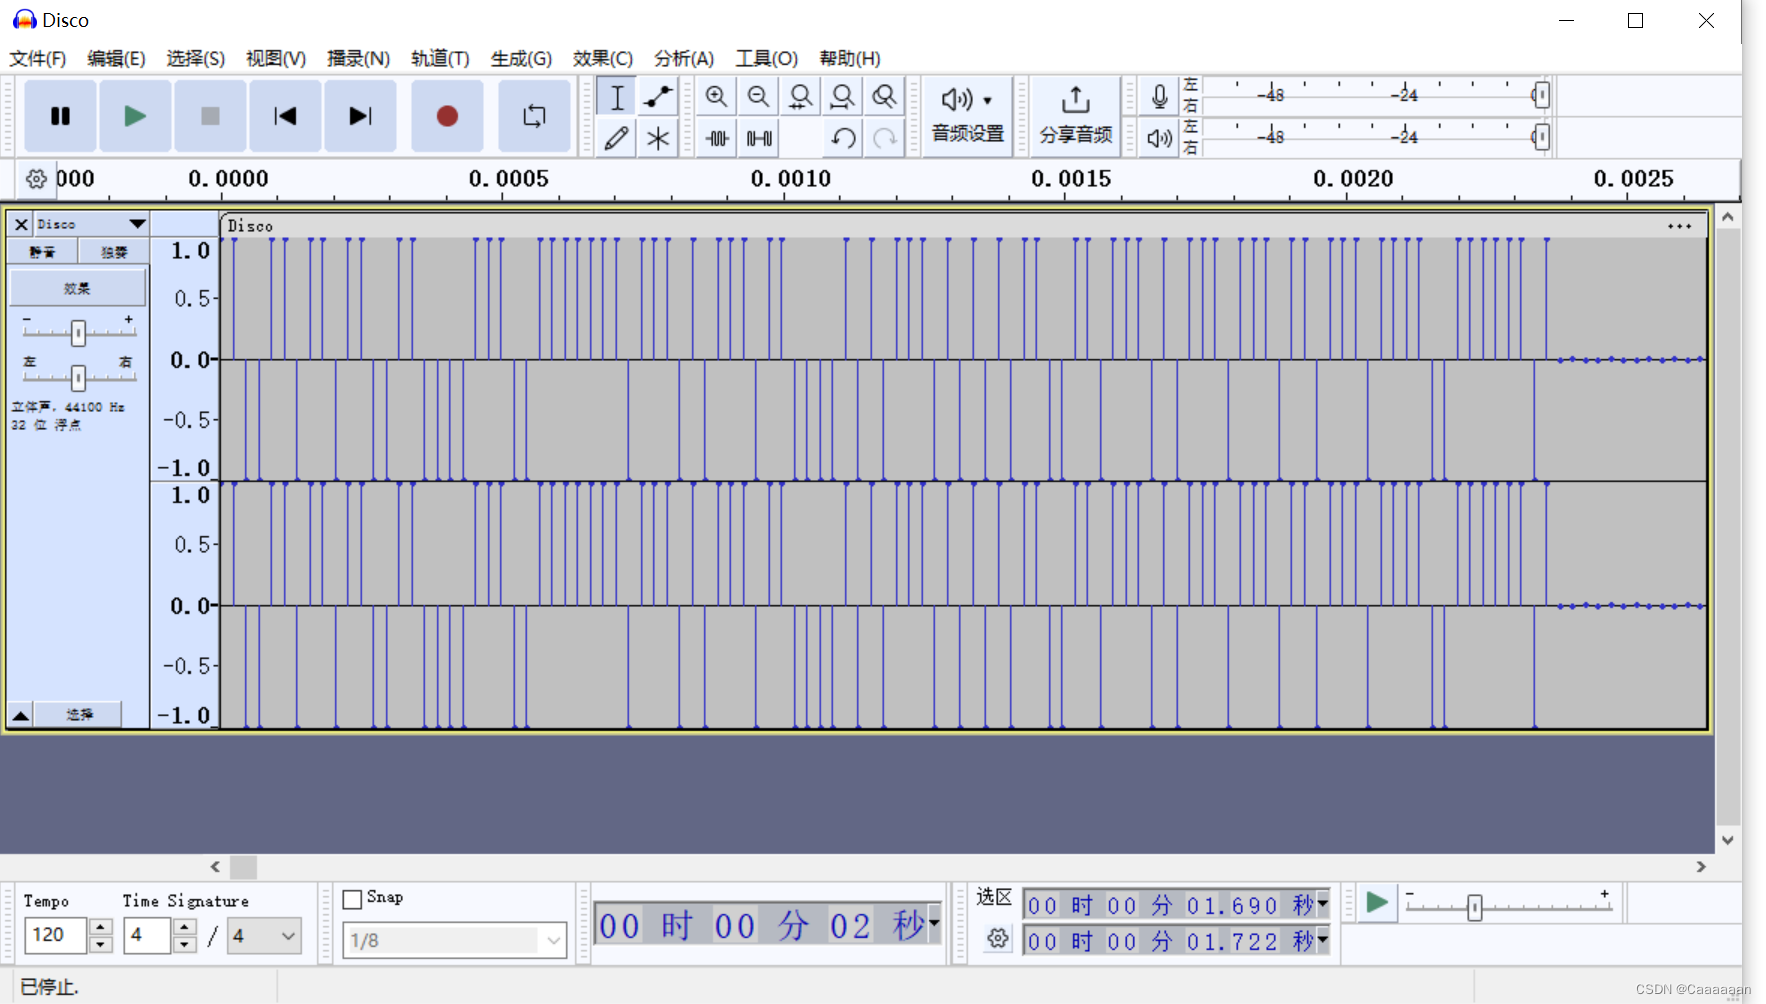Image resolution: width=1766 pixels, height=1004 pixels.
Task: Click Play-at-speed green button
Action: tap(1377, 903)
